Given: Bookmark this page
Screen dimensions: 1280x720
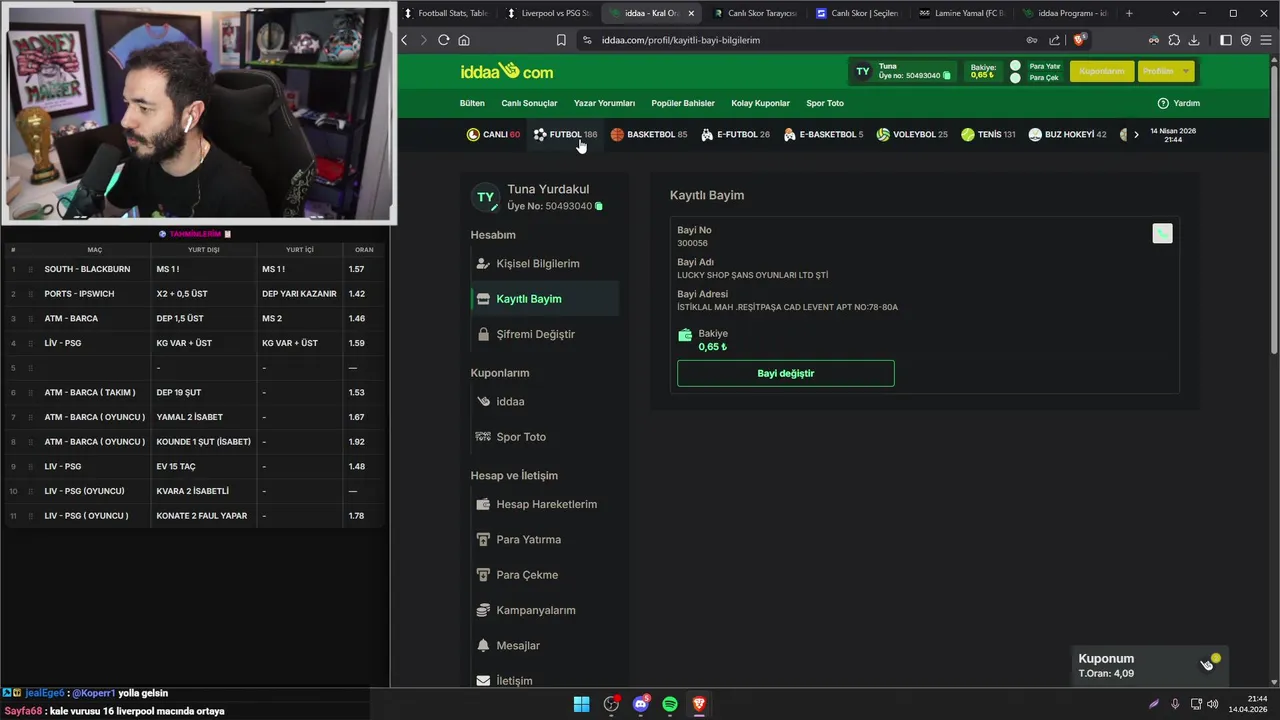Looking at the screenshot, I should click(x=561, y=40).
